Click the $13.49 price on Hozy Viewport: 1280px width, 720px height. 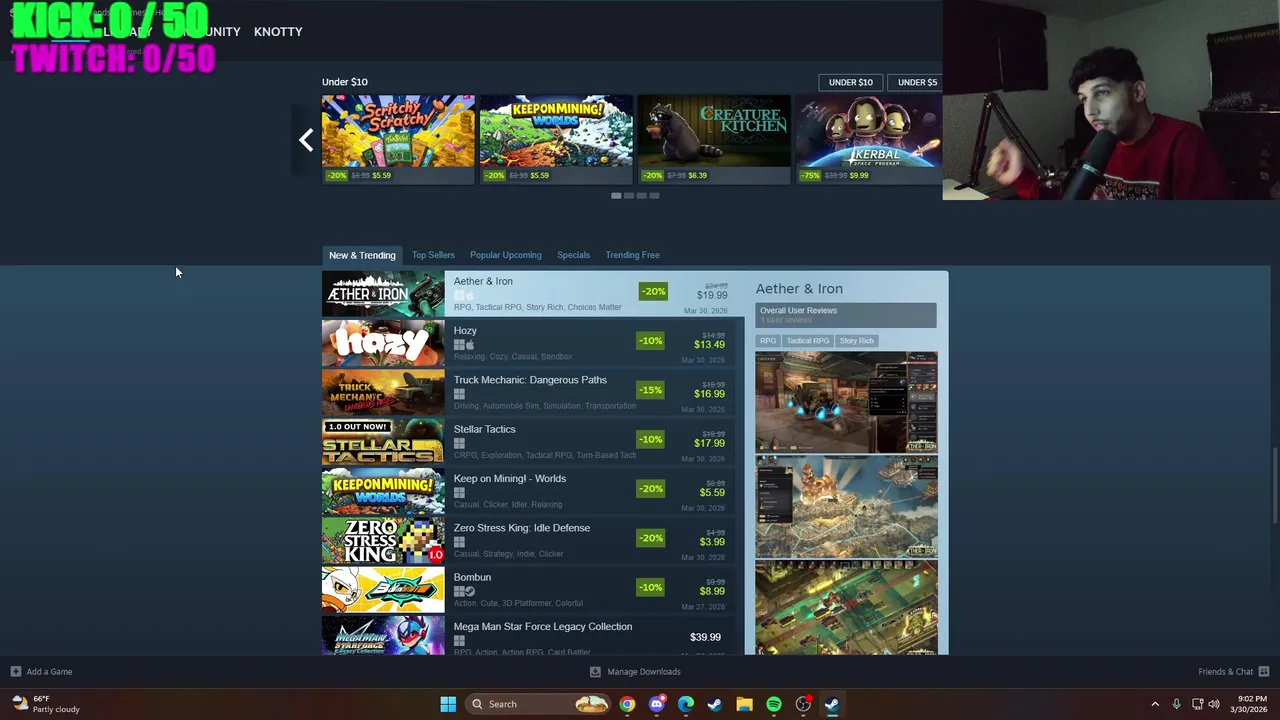coord(709,344)
